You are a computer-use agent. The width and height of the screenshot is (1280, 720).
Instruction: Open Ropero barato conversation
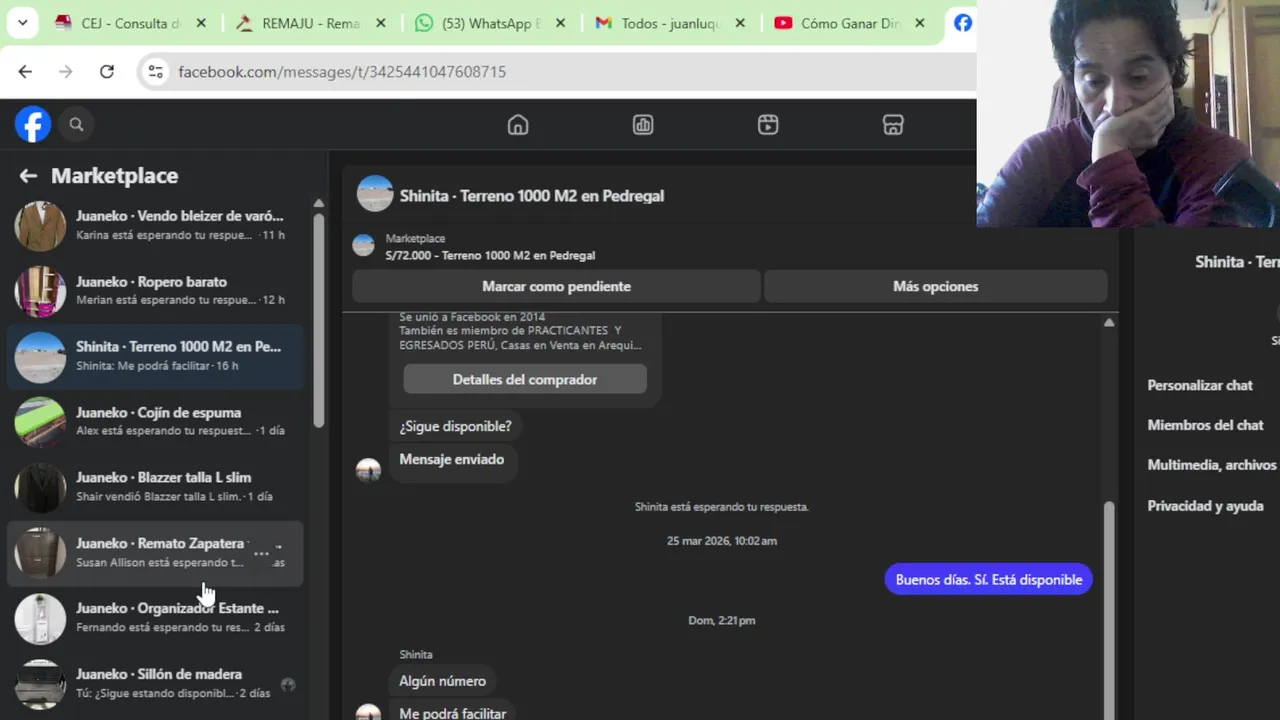(155, 291)
